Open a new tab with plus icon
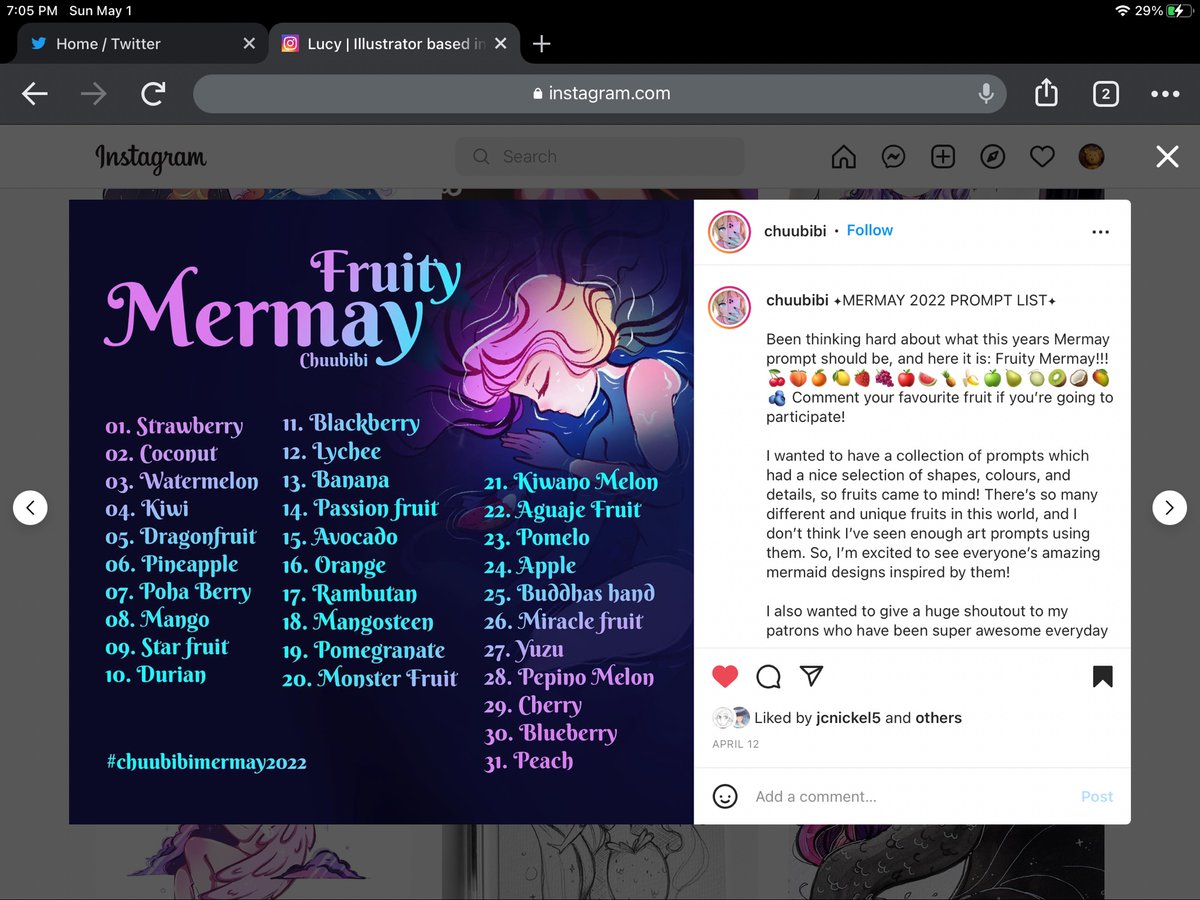This screenshot has width=1200, height=900. 541,44
